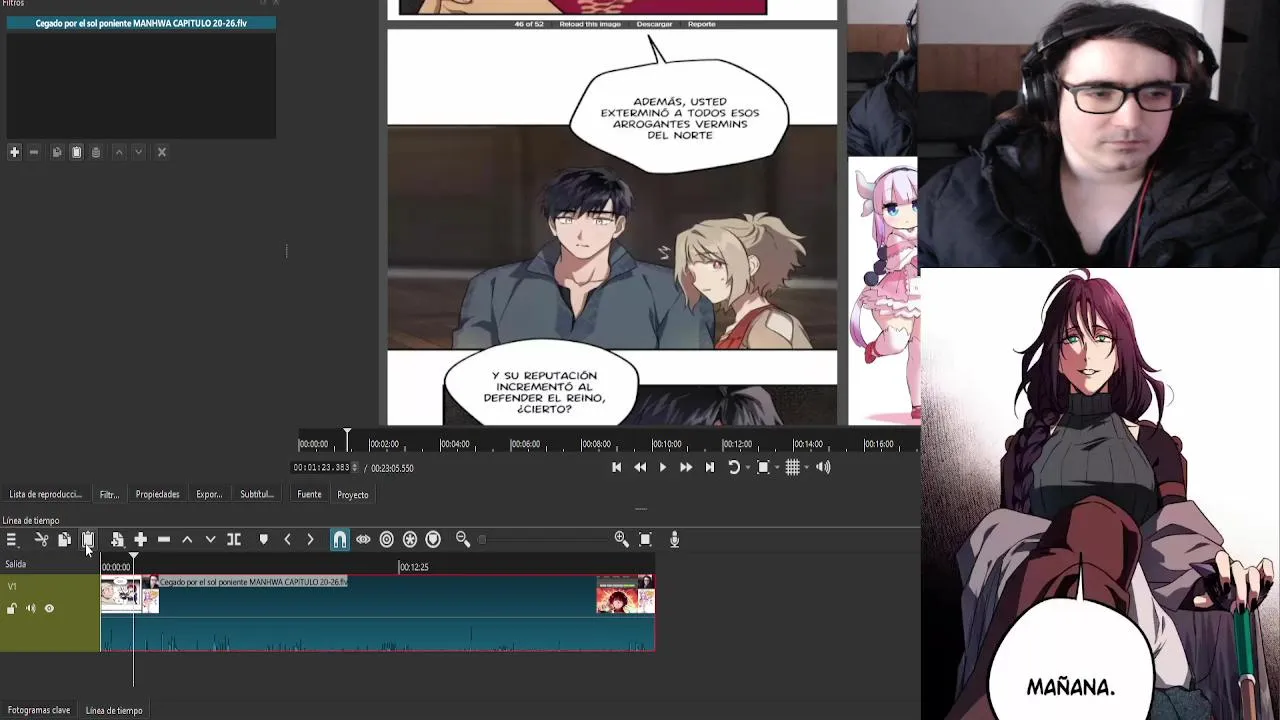Screen dimensions: 1280x720
Task: Lock the V1 track
Action: (x=12, y=608)
